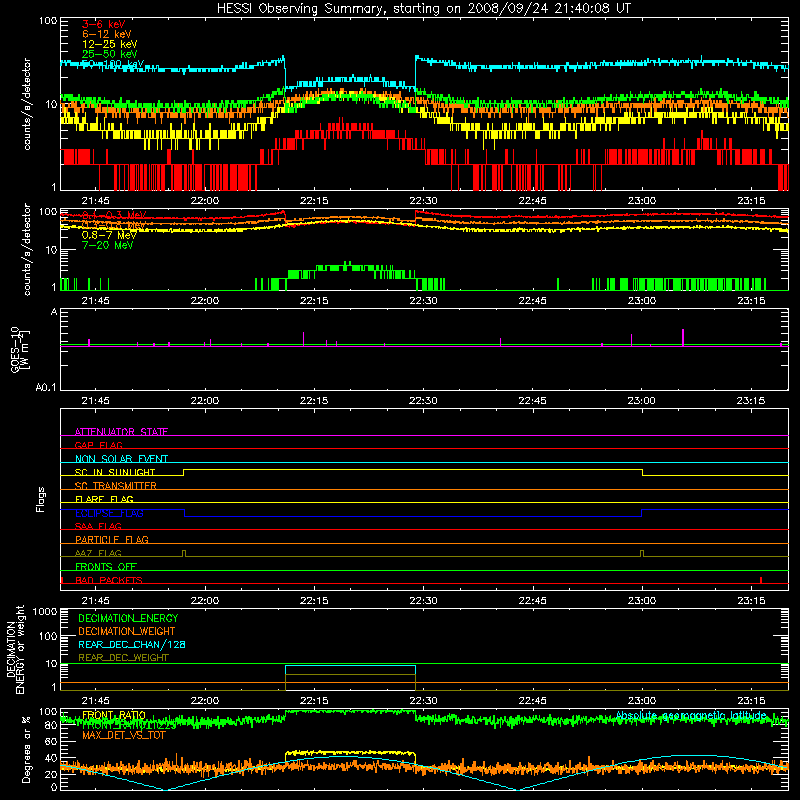The width and height of the screenshot is (800, 800).
Task: Click the 'GOES-10' vertical axis label
Action: 15,349
